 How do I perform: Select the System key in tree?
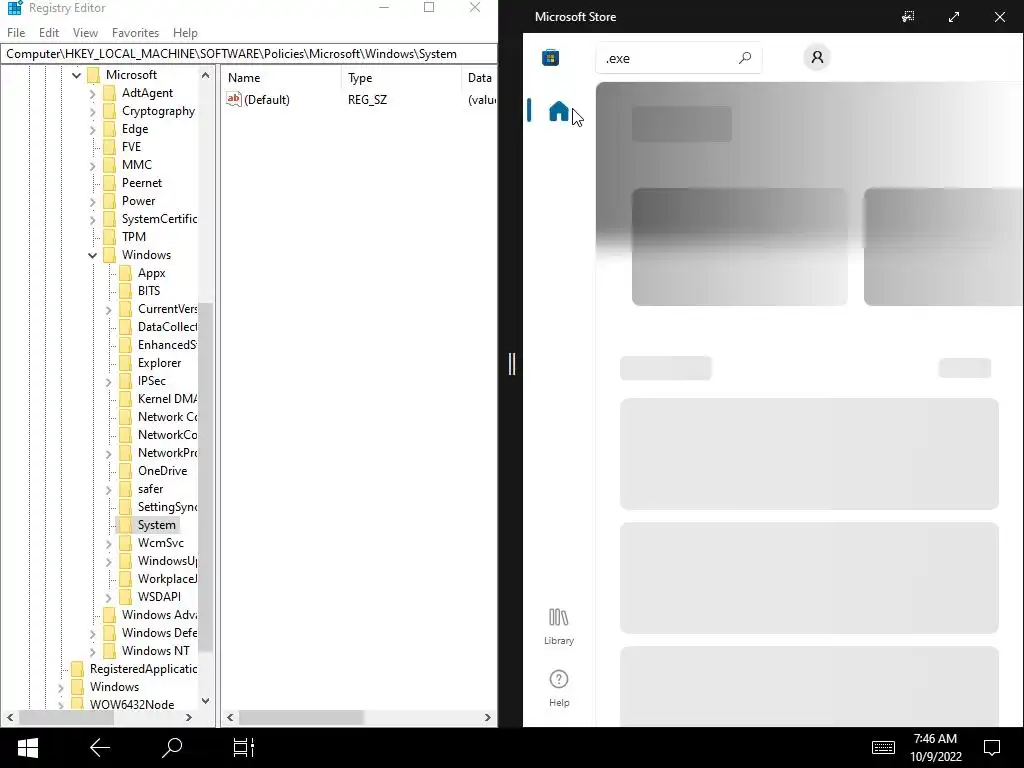(x=157, y=525)
